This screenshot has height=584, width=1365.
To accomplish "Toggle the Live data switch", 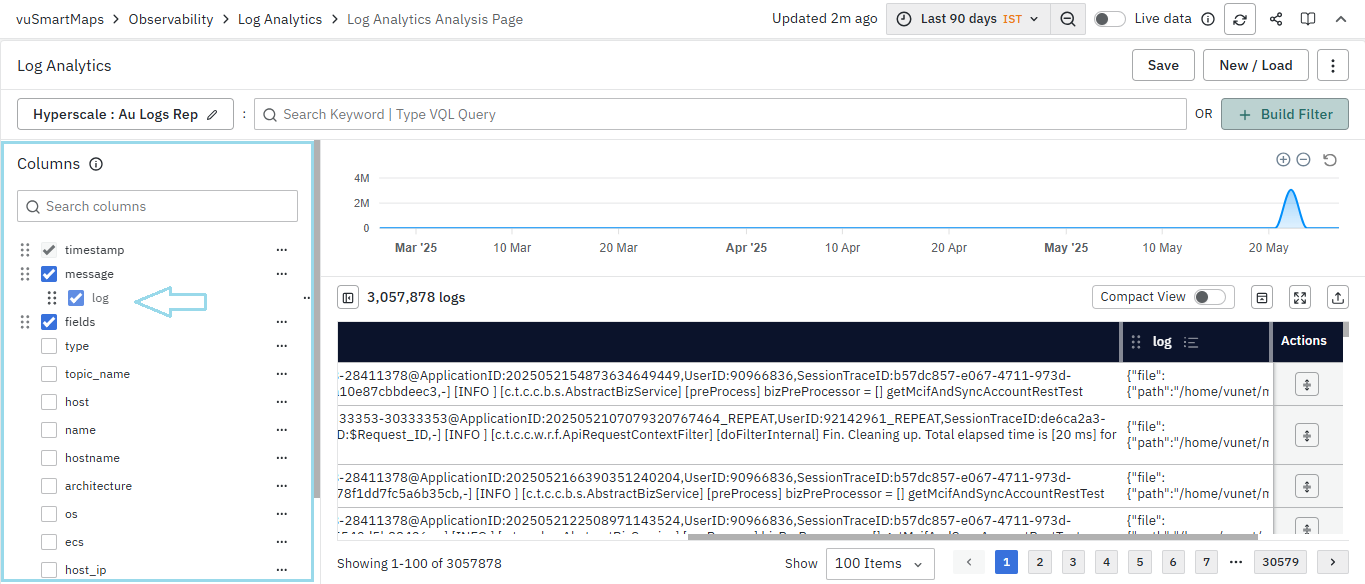I will (1109, 19).
